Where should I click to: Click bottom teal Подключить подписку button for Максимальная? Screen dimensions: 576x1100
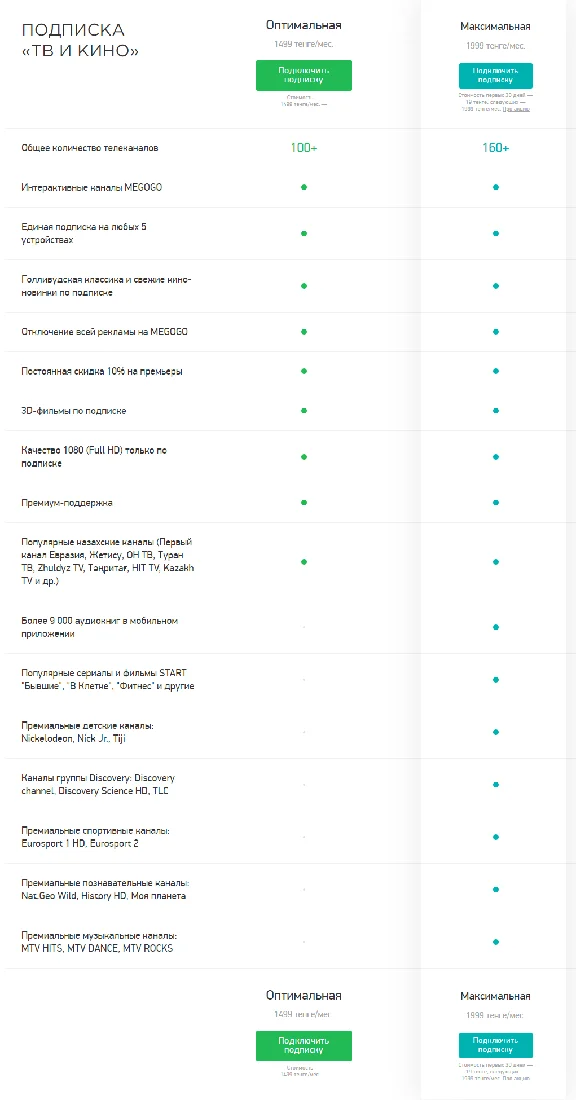pyautogui.click(x=496, y=1045)
